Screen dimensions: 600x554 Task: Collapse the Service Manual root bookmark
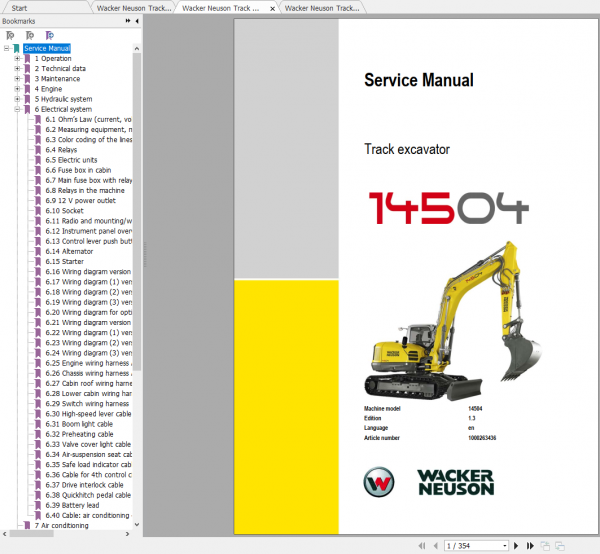7,48
